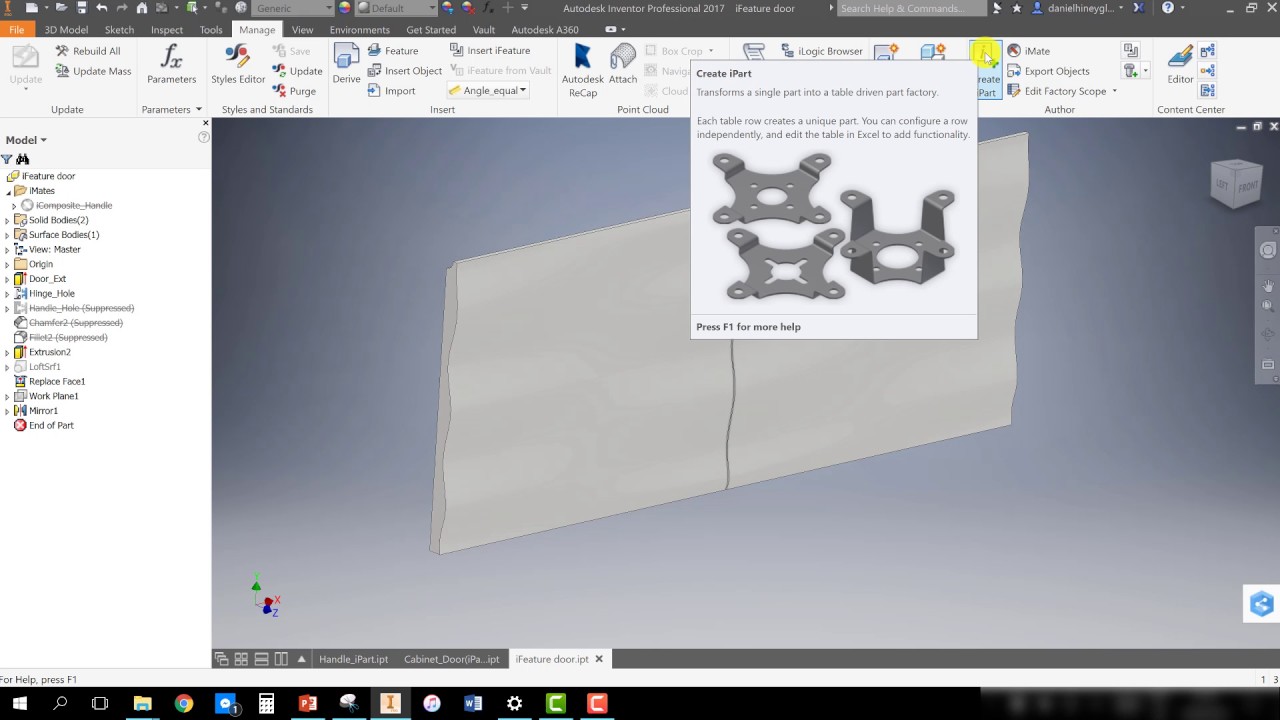
Task: Select the iMate tool
Action: 1028,51
